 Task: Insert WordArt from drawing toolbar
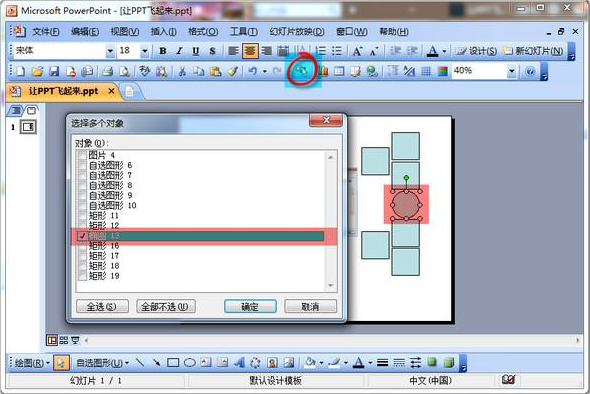click(239, 363)
